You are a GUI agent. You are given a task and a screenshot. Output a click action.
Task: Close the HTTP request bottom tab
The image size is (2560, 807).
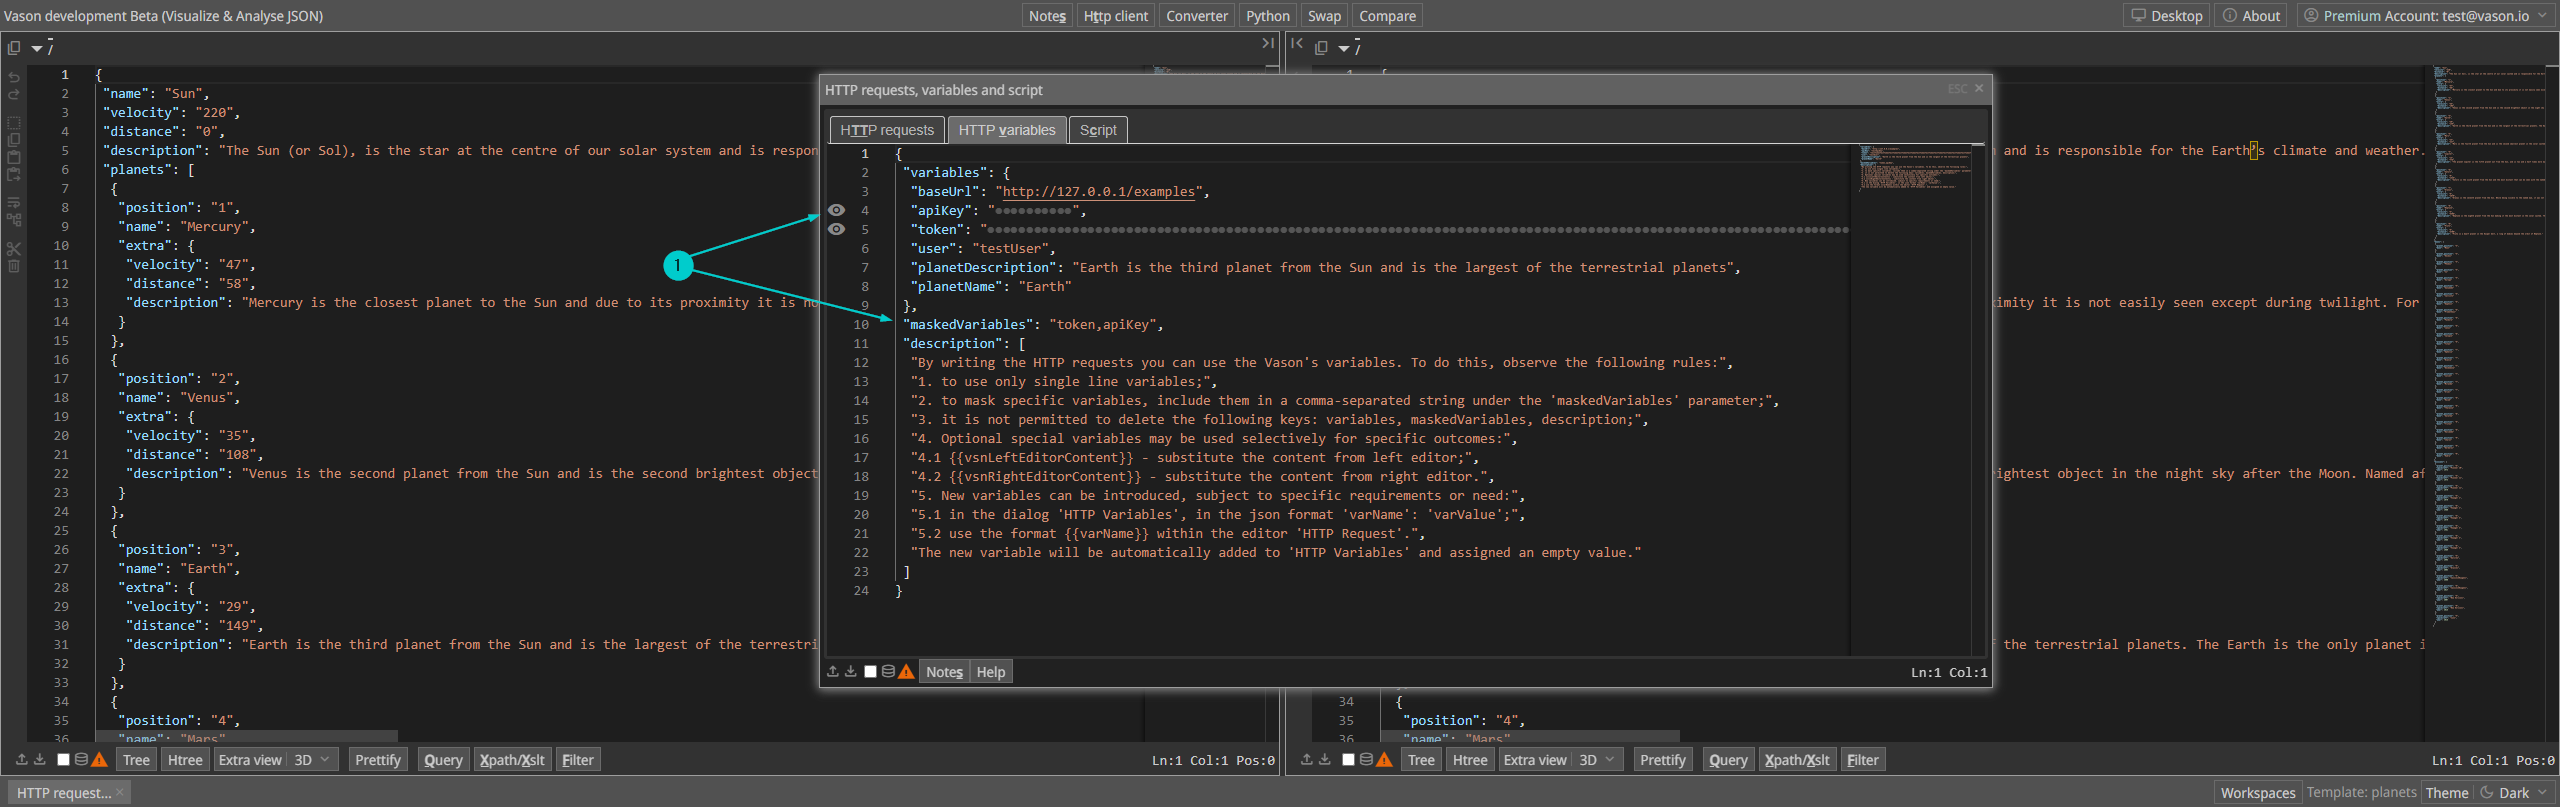(120, 792)
